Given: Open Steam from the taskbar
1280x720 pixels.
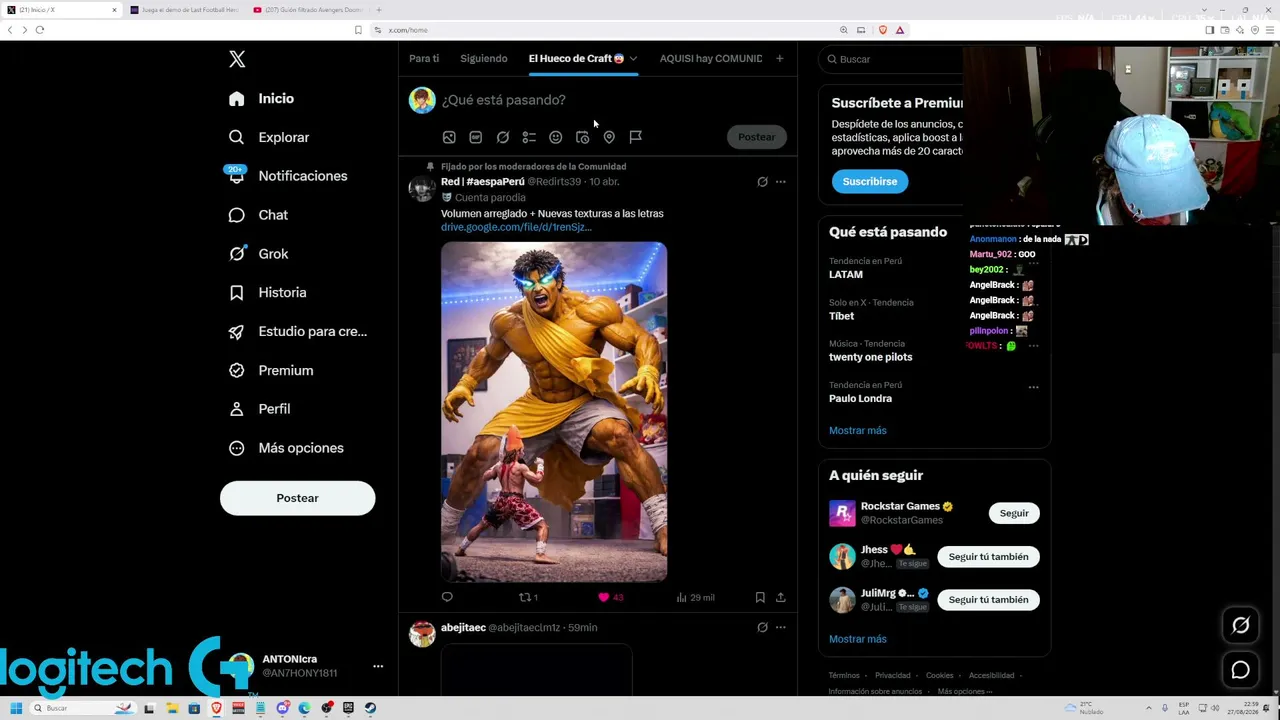Looking at the screenshot, I should pyautogui.click(x=370, y=709).
